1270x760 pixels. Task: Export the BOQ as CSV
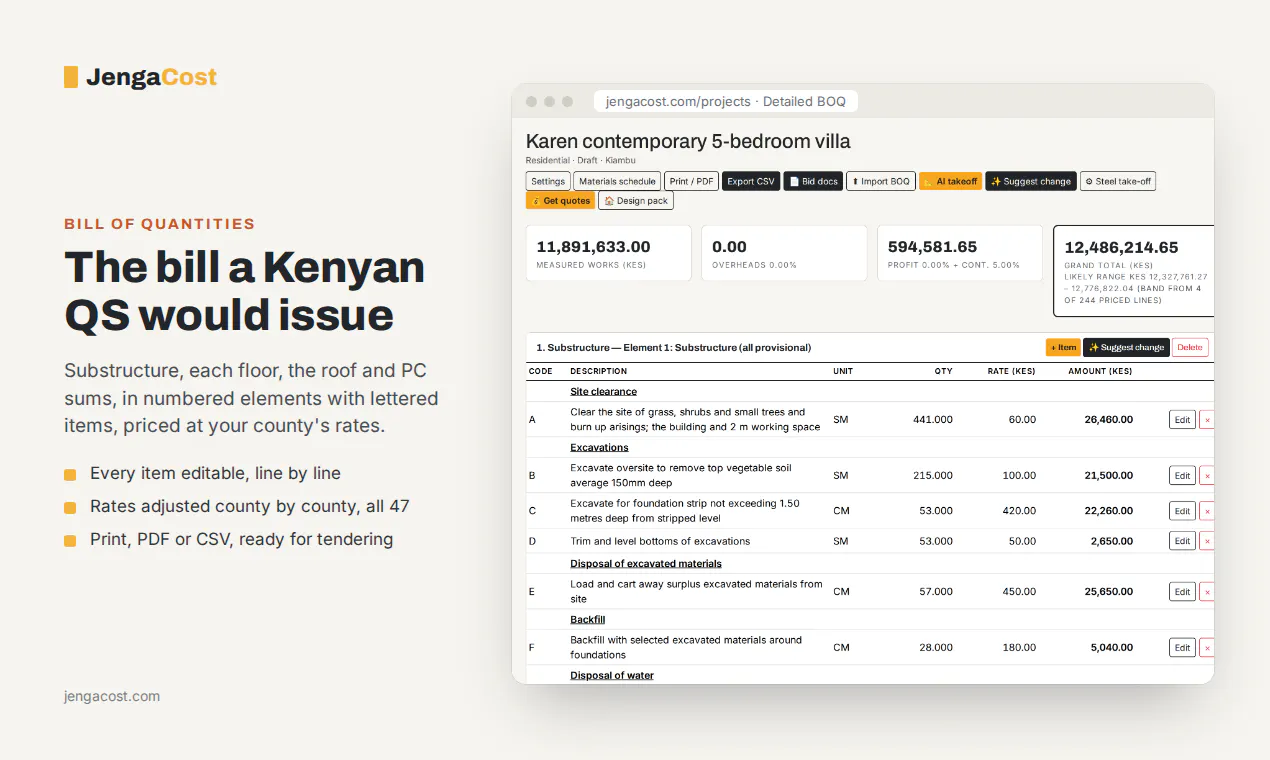[x=751, y=181]
